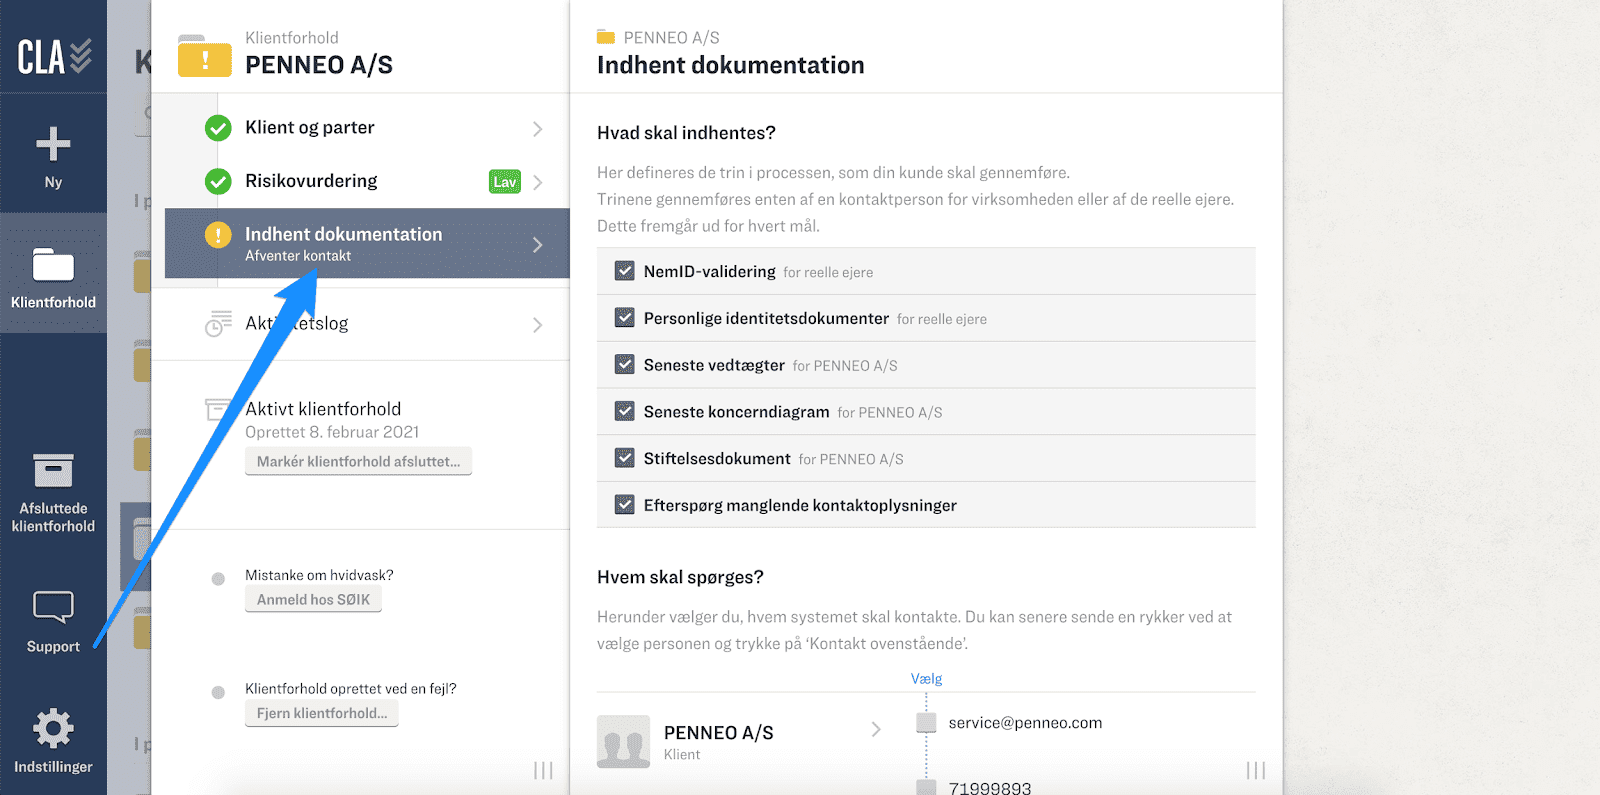1600x795 pixels.
Task: Select the 71999893 phone contact checkbox
Action: coord(927,787)
